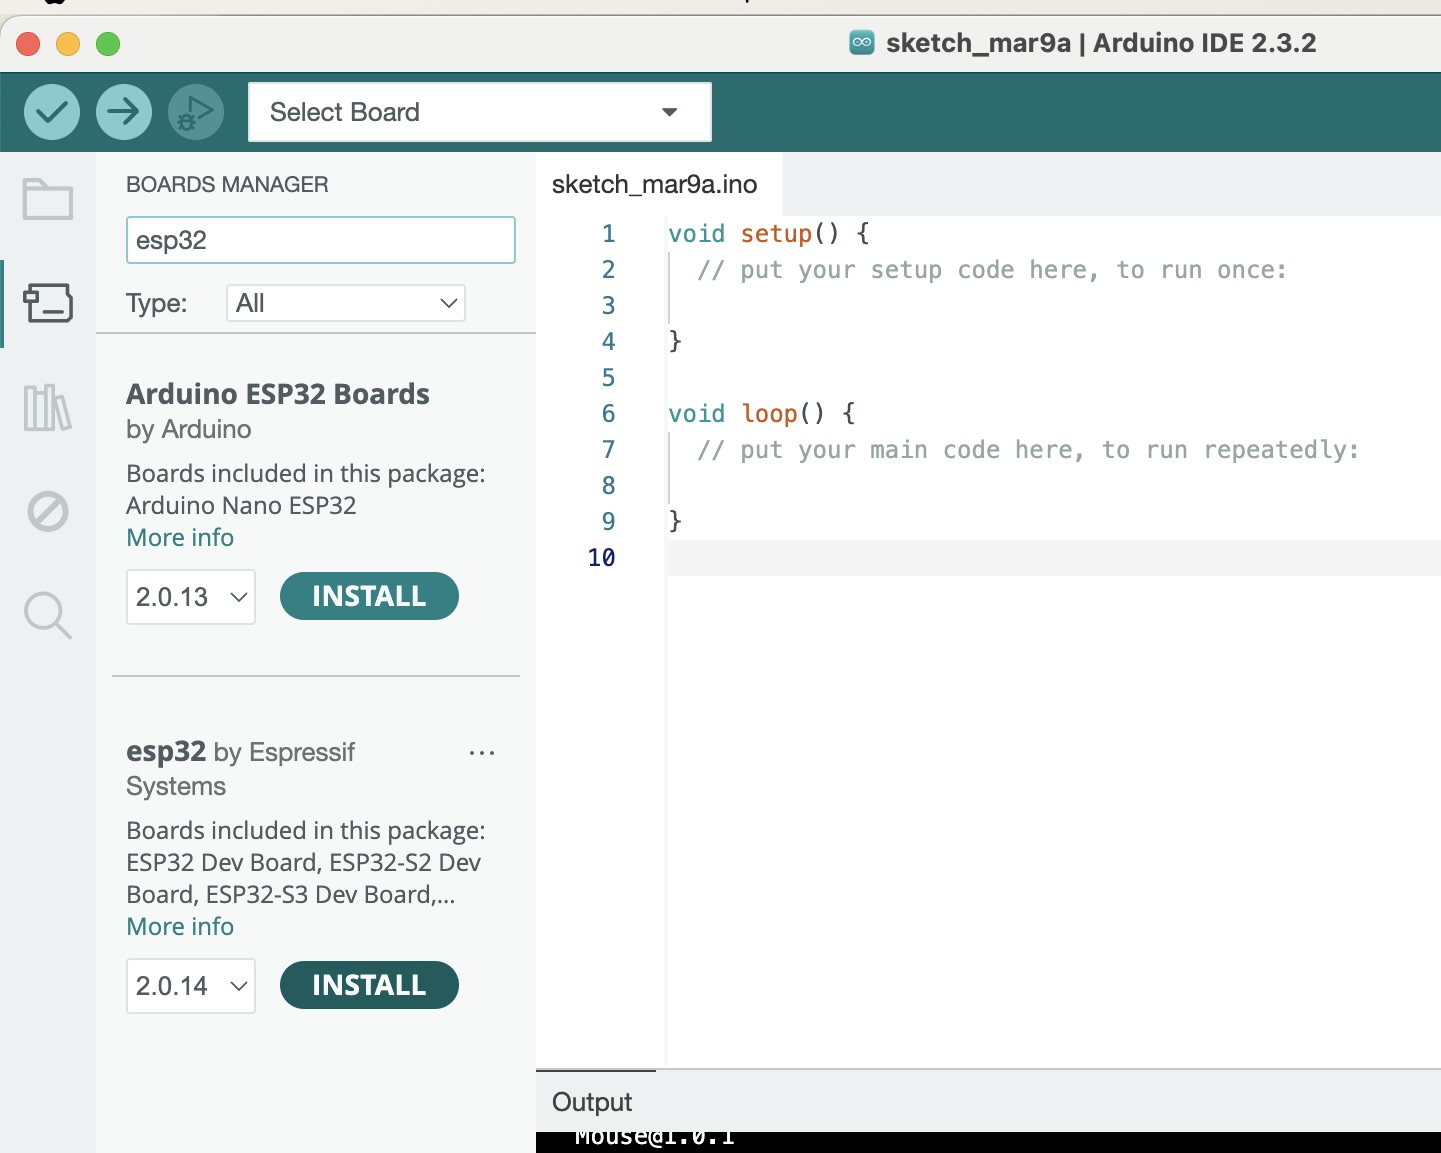1441x1153 pixels.
Task: Open More info for esp32 by Espressif
Action: (x=180, y=927)
